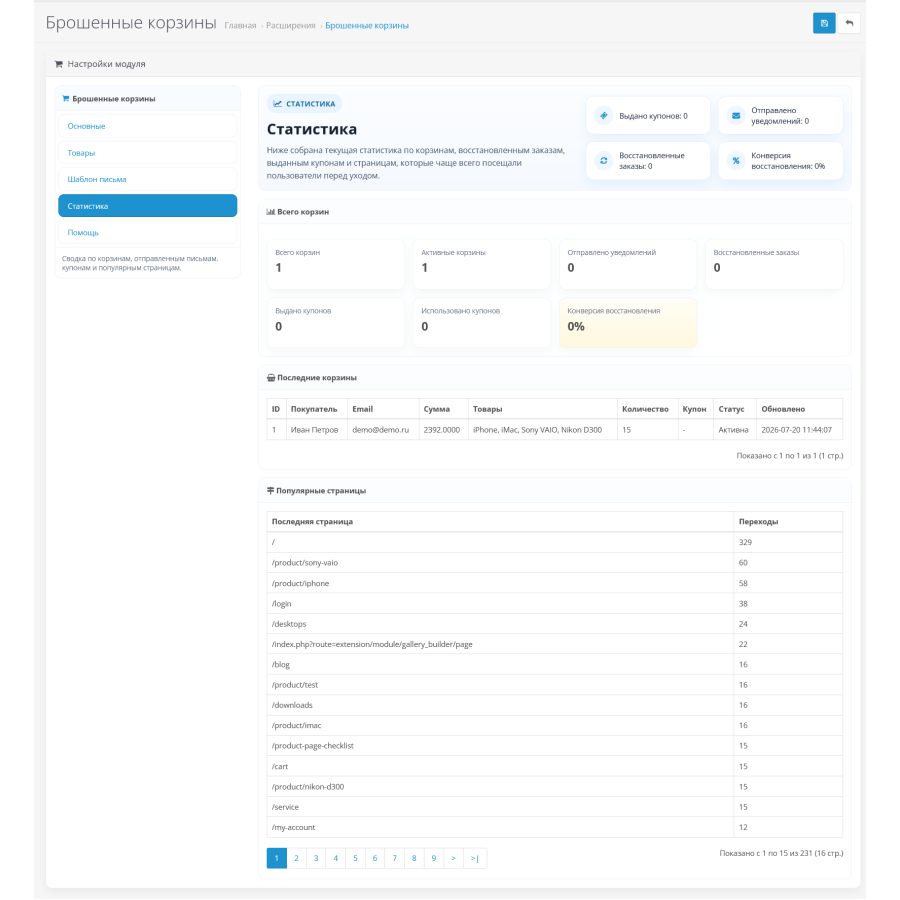The image size is (900, 900).
Task: Click the gallery_builder/page route row
Action: (x=554, y=644)
